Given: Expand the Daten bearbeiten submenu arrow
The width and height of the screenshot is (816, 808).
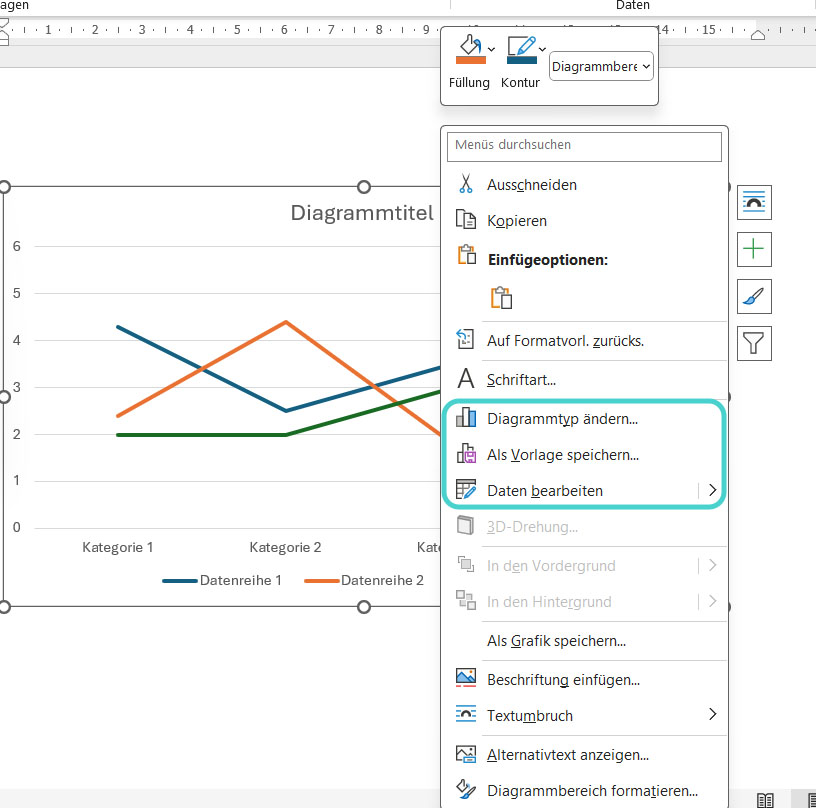Looking at the screenshot, I should point(712,490).
